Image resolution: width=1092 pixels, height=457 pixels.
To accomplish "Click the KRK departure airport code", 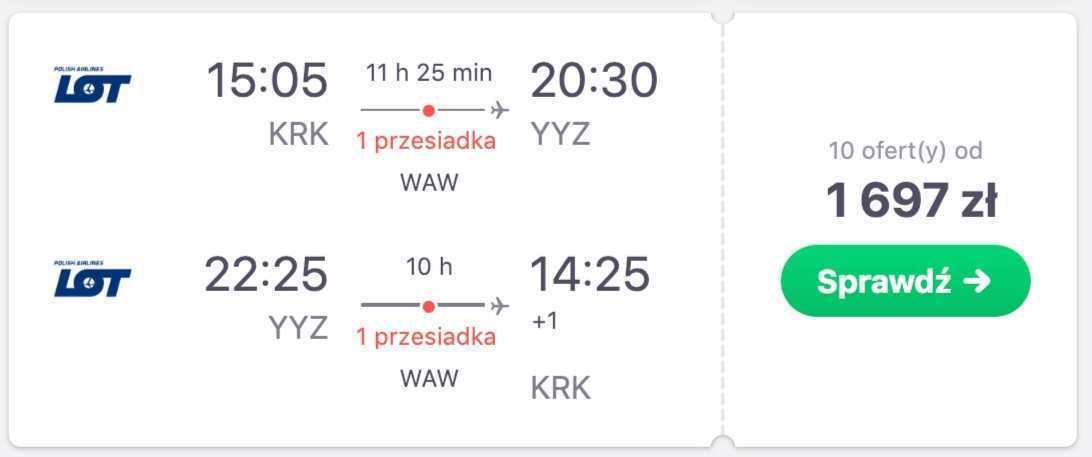I will tap(298, 134).
